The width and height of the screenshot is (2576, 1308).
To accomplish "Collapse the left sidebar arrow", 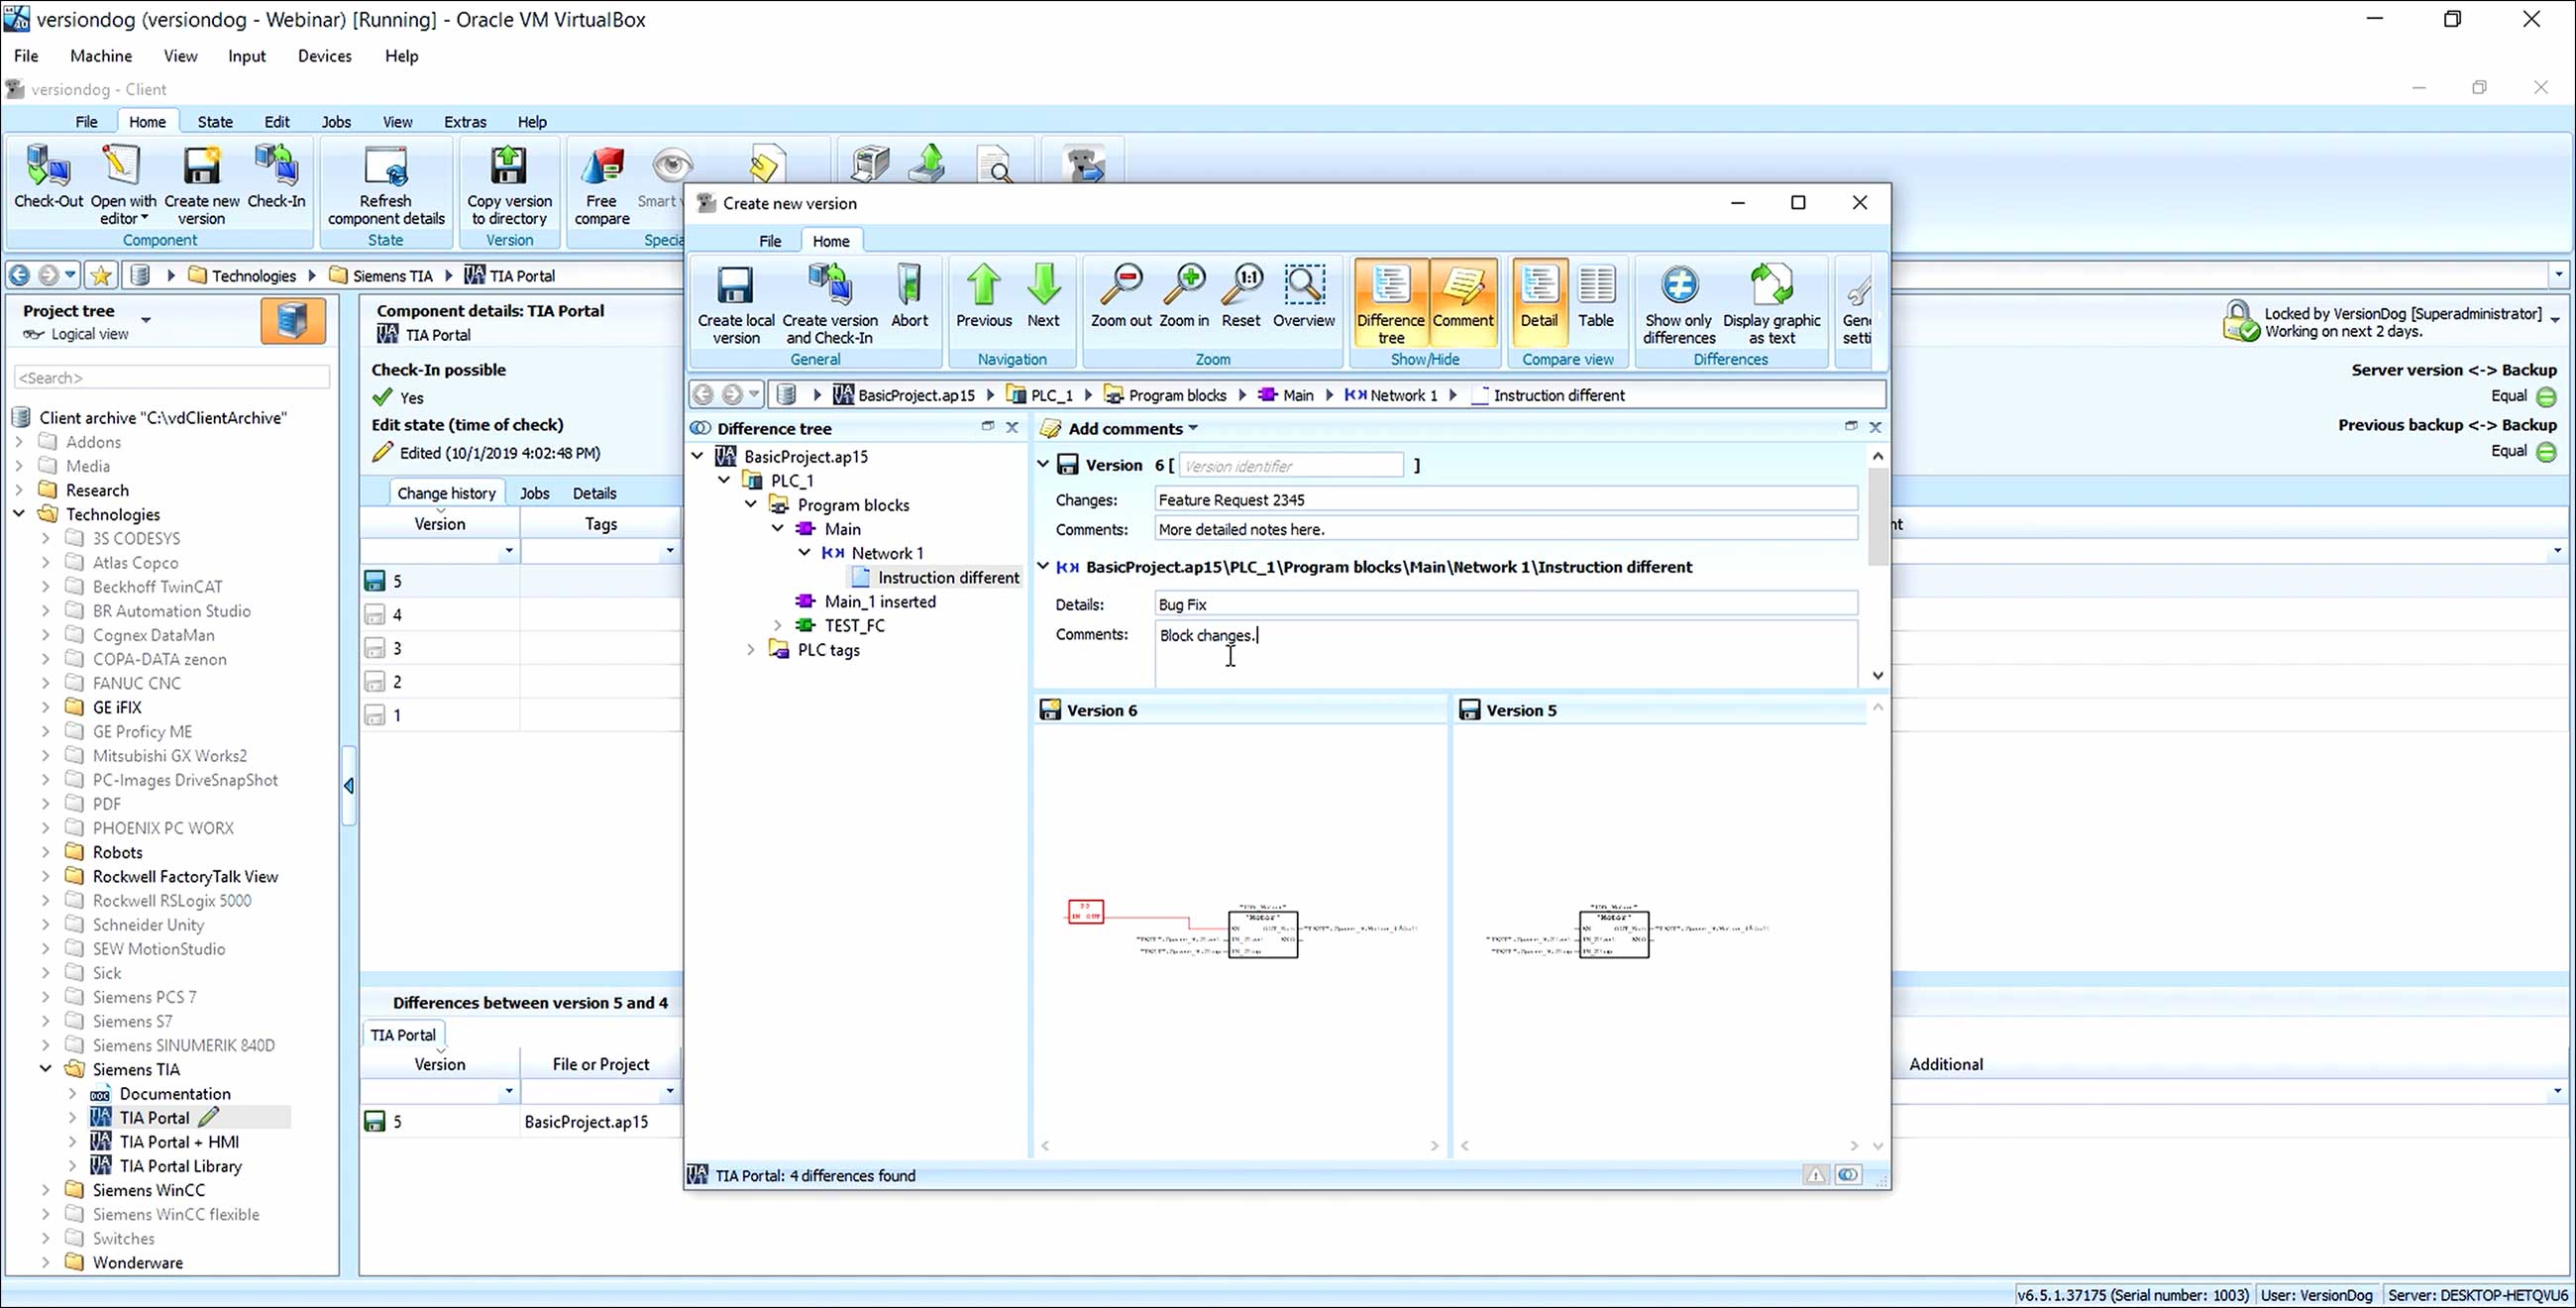I will (x=348, y=786).
